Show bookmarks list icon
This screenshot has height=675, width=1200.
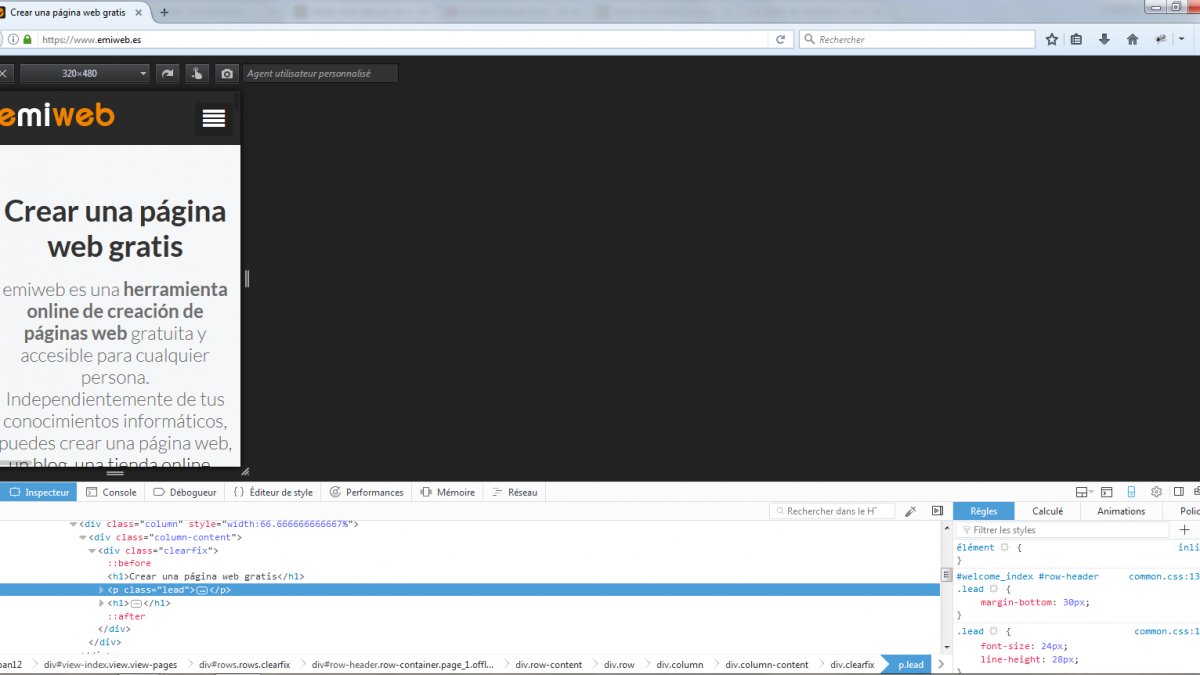coord(1077,39)
